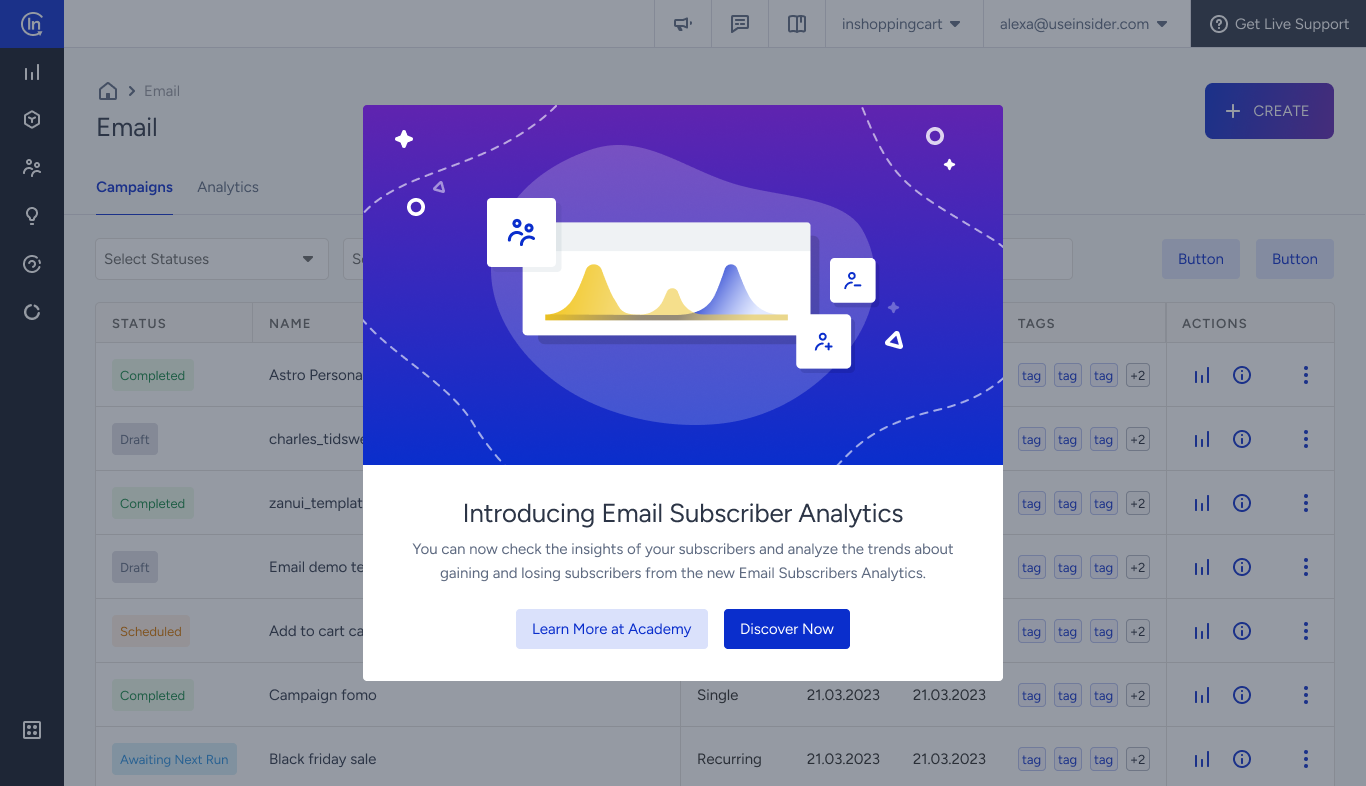Open more options for zanui_template row
Image resolution: width=1366 pixels, height=786 pixels.
pos(1306,503)
